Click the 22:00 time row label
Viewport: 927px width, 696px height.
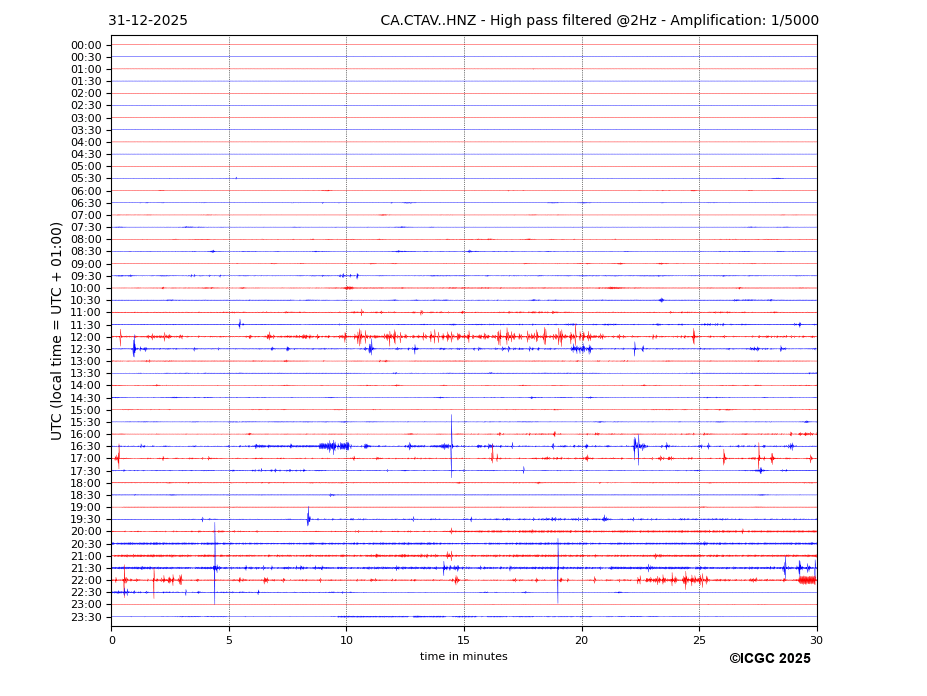click(x=86, y=580)
